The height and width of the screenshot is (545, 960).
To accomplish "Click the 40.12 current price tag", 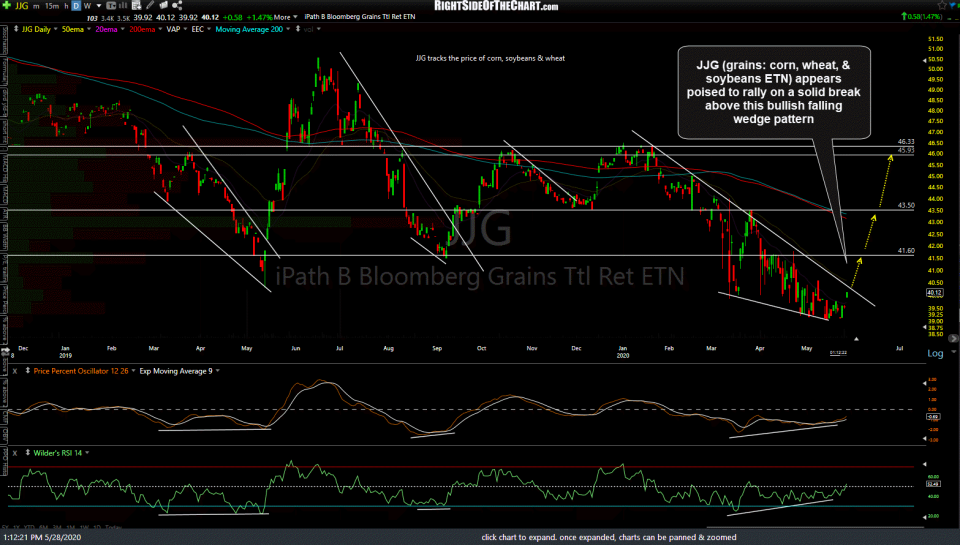I will [x=934, y=293].
